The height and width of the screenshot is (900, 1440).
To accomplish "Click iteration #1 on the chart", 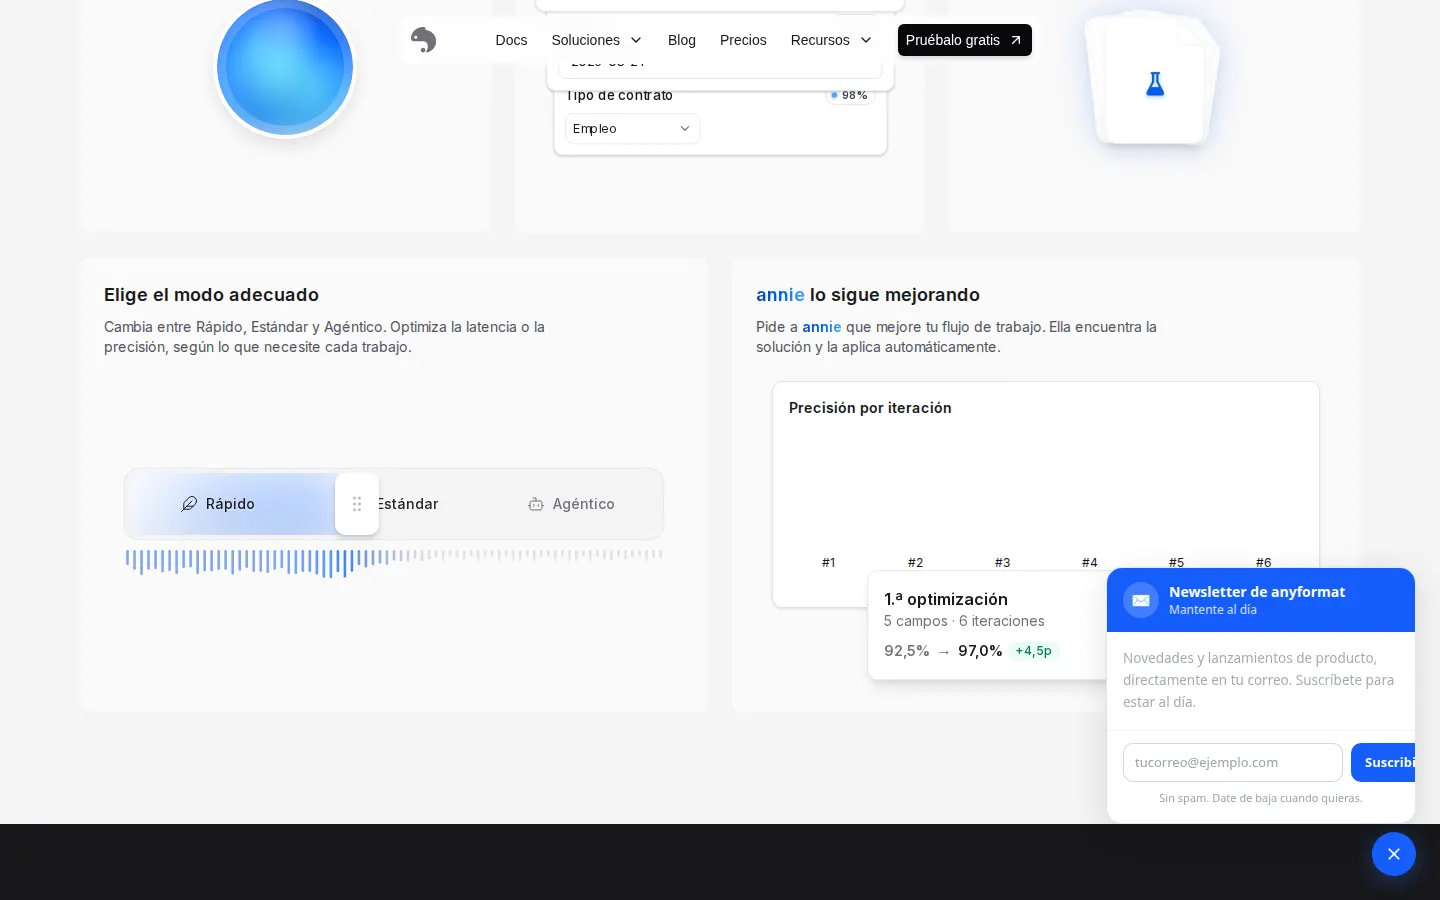I will click(829, 563).
